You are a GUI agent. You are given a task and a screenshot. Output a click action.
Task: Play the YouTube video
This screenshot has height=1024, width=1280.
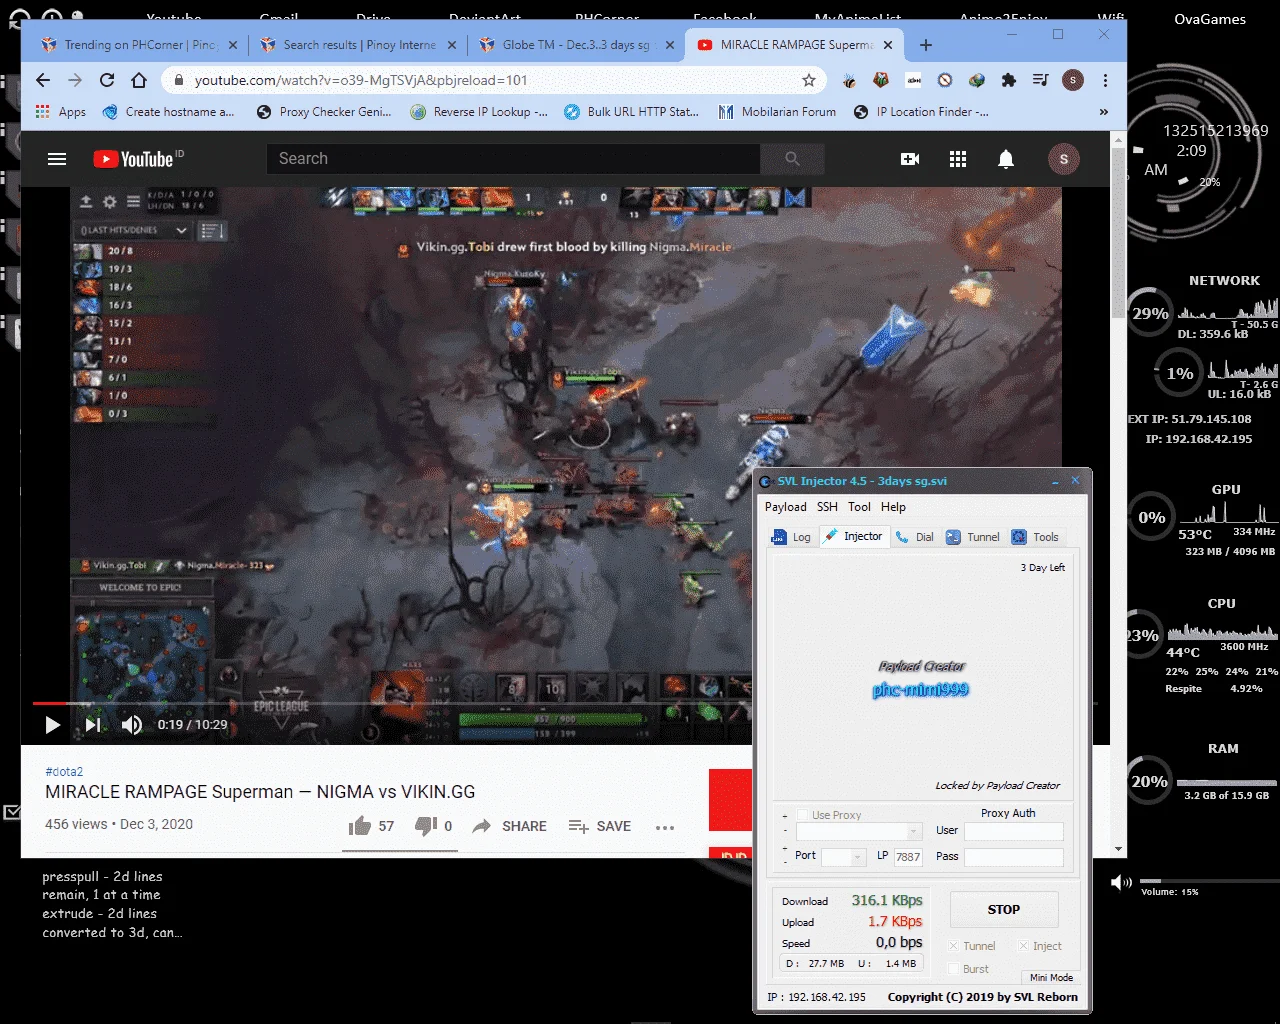coord(53,725)
